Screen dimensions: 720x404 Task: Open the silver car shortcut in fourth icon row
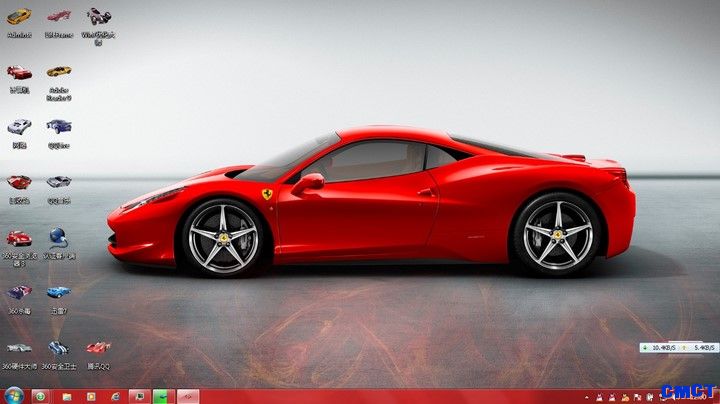59,182
